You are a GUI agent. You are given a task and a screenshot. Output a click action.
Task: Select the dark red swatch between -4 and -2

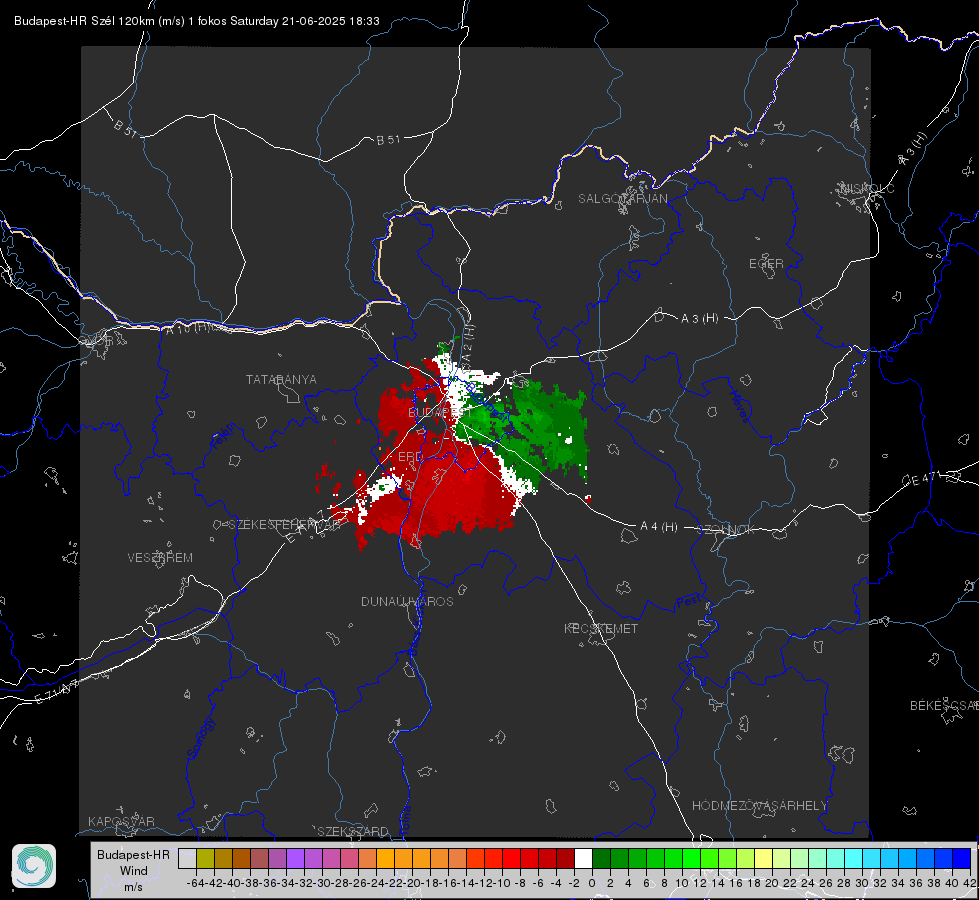click(x=565, y=858)
